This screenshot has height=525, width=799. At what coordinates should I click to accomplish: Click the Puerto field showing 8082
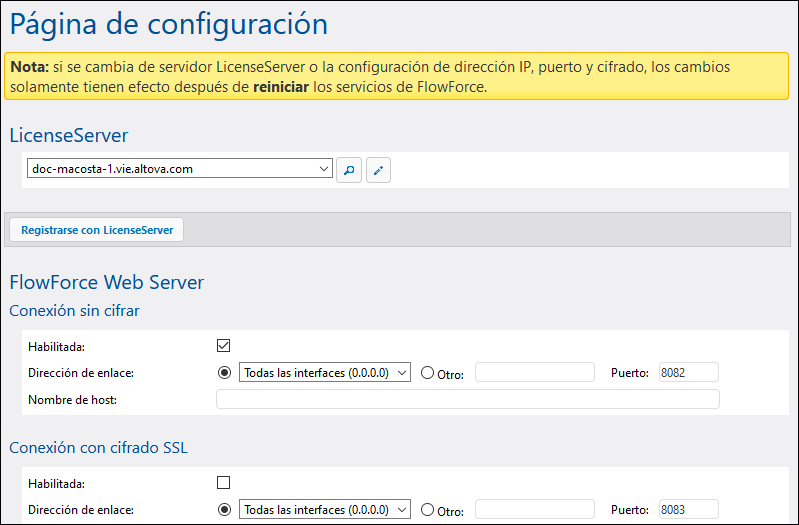pos(688,372)
